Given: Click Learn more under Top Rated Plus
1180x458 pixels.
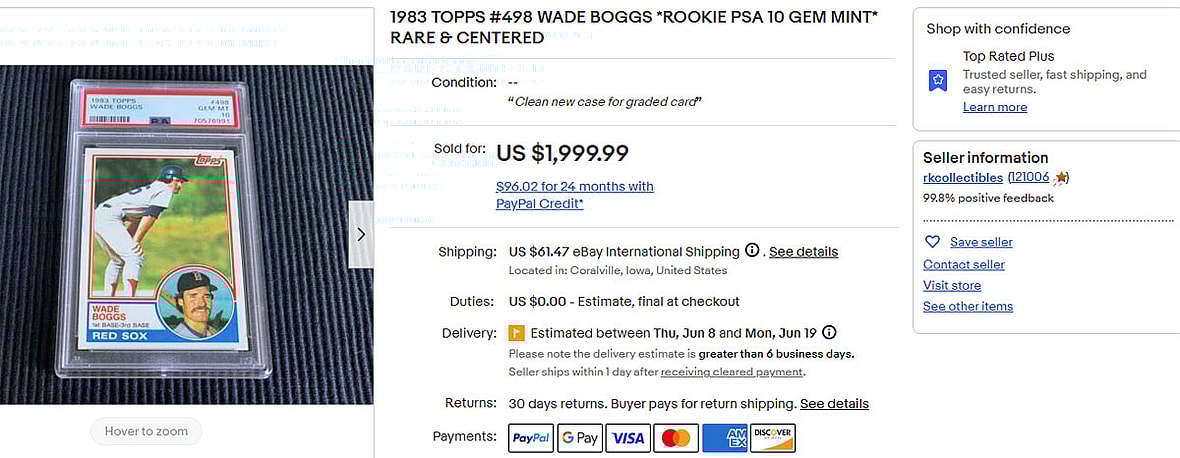Looking at the screenshot, I should pyautogui.click(x=994, y=107).
